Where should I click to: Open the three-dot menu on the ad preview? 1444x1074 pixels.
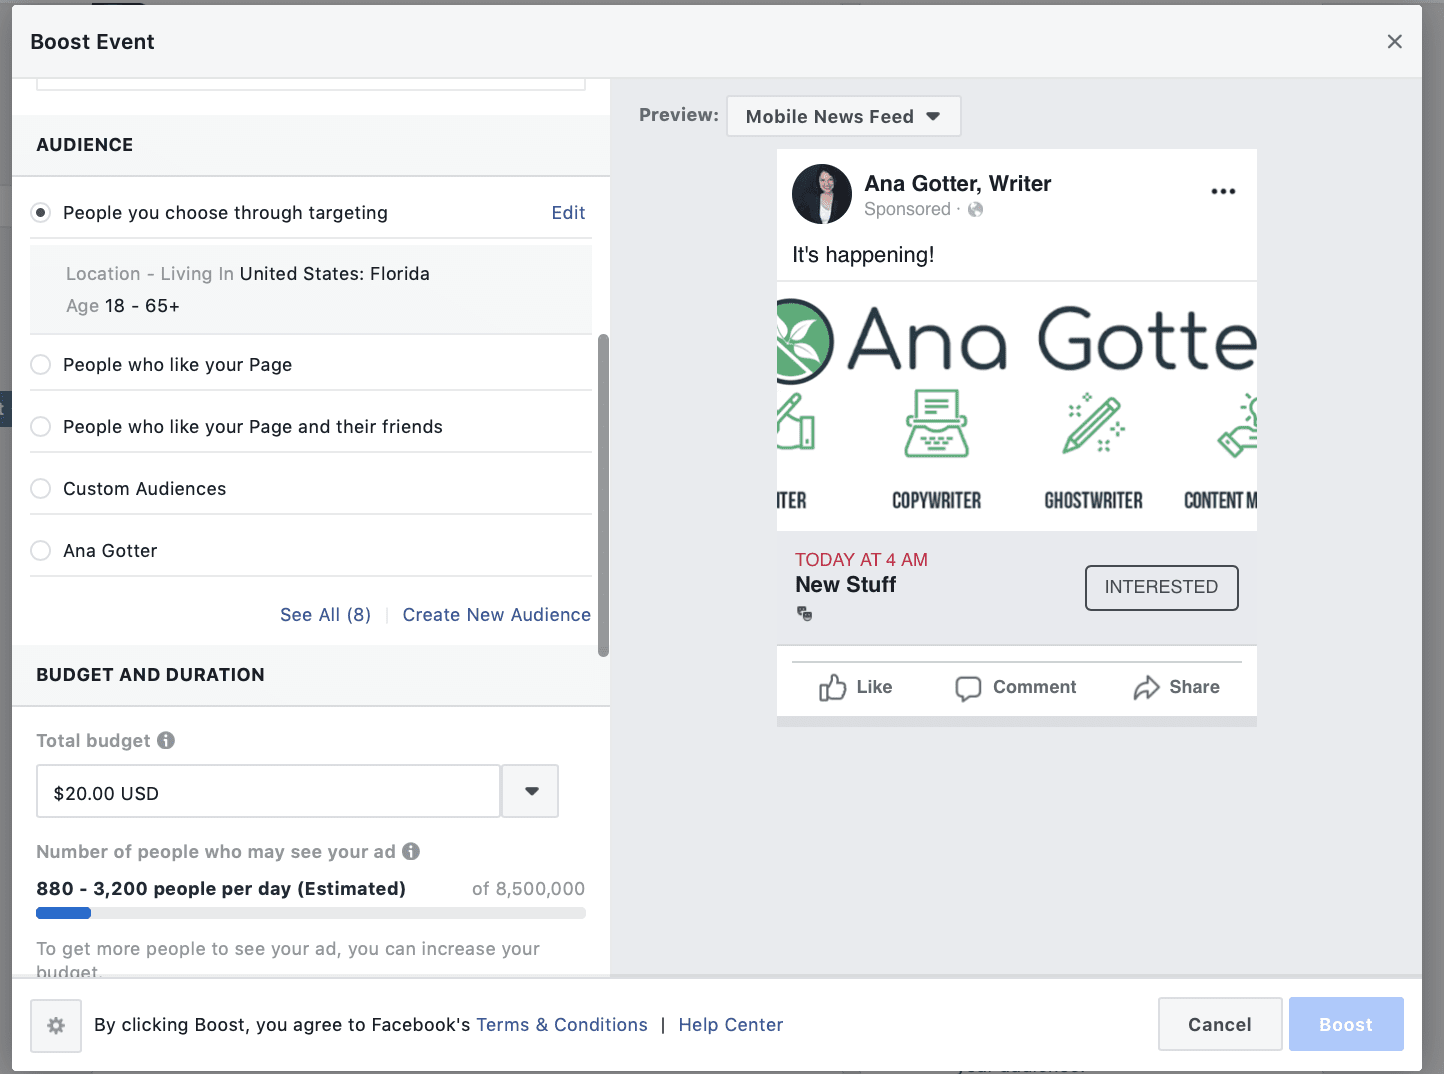1223,191
